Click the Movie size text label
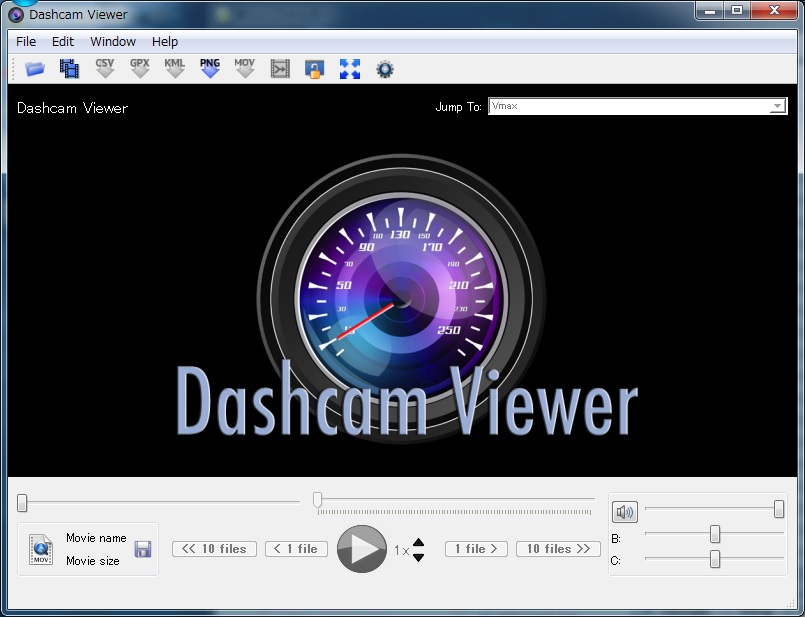 click(92, 561)
